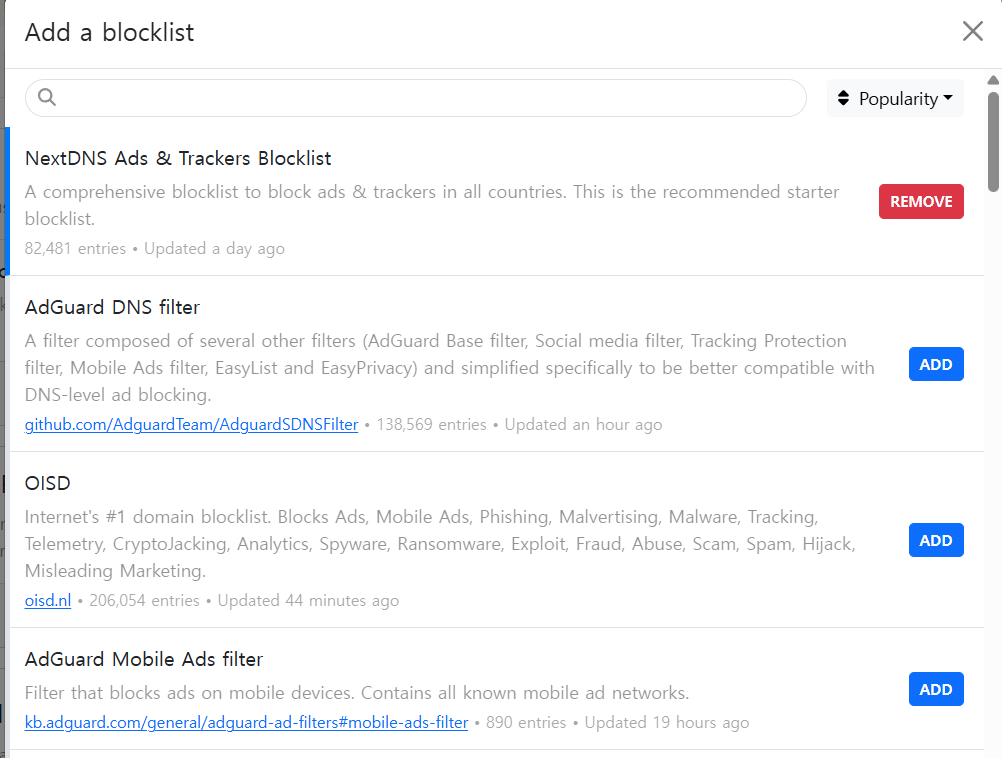
Task: Click 'Updated 19 hours ago' text
Action: click(667, 722)
